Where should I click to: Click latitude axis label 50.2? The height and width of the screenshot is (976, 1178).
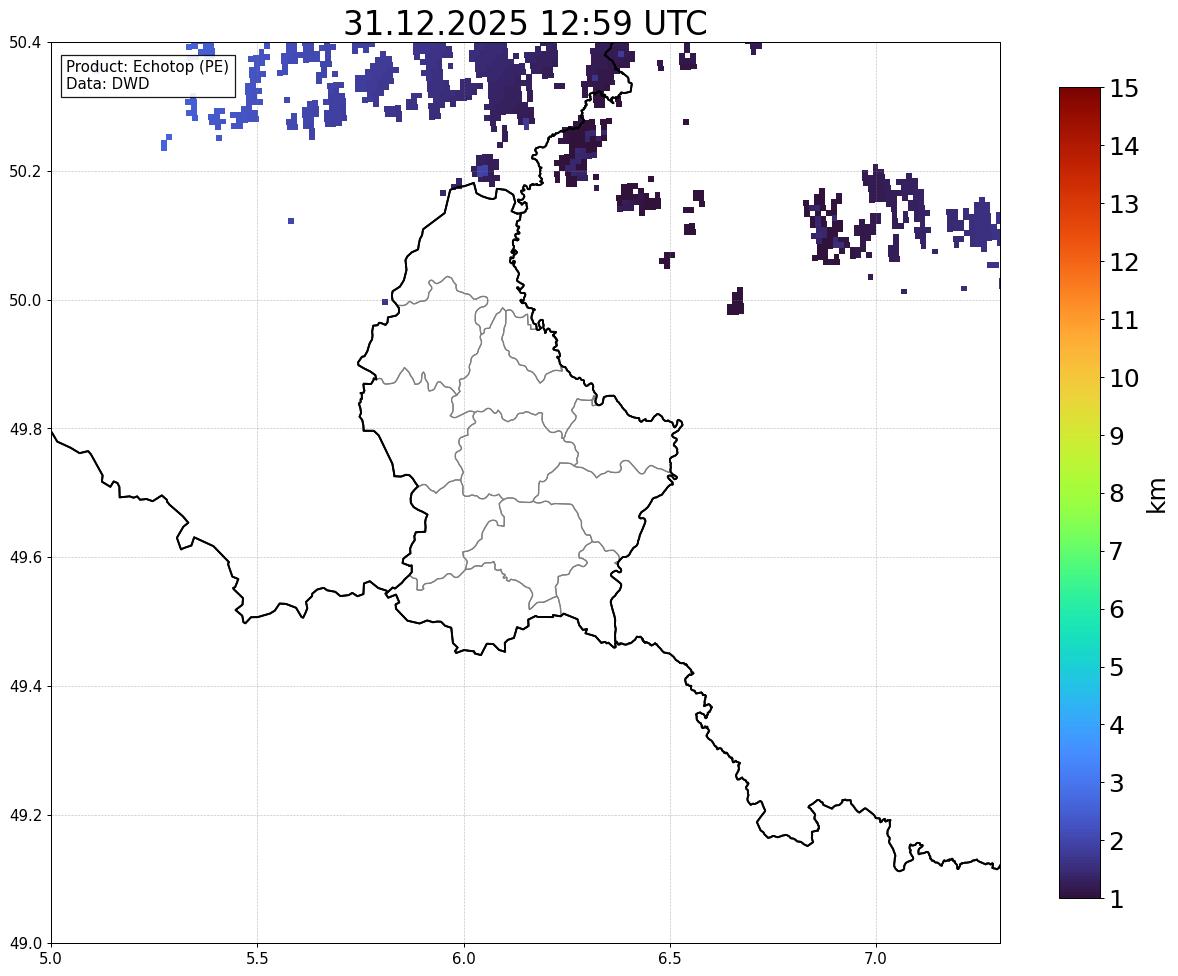[x=25, y=171]
